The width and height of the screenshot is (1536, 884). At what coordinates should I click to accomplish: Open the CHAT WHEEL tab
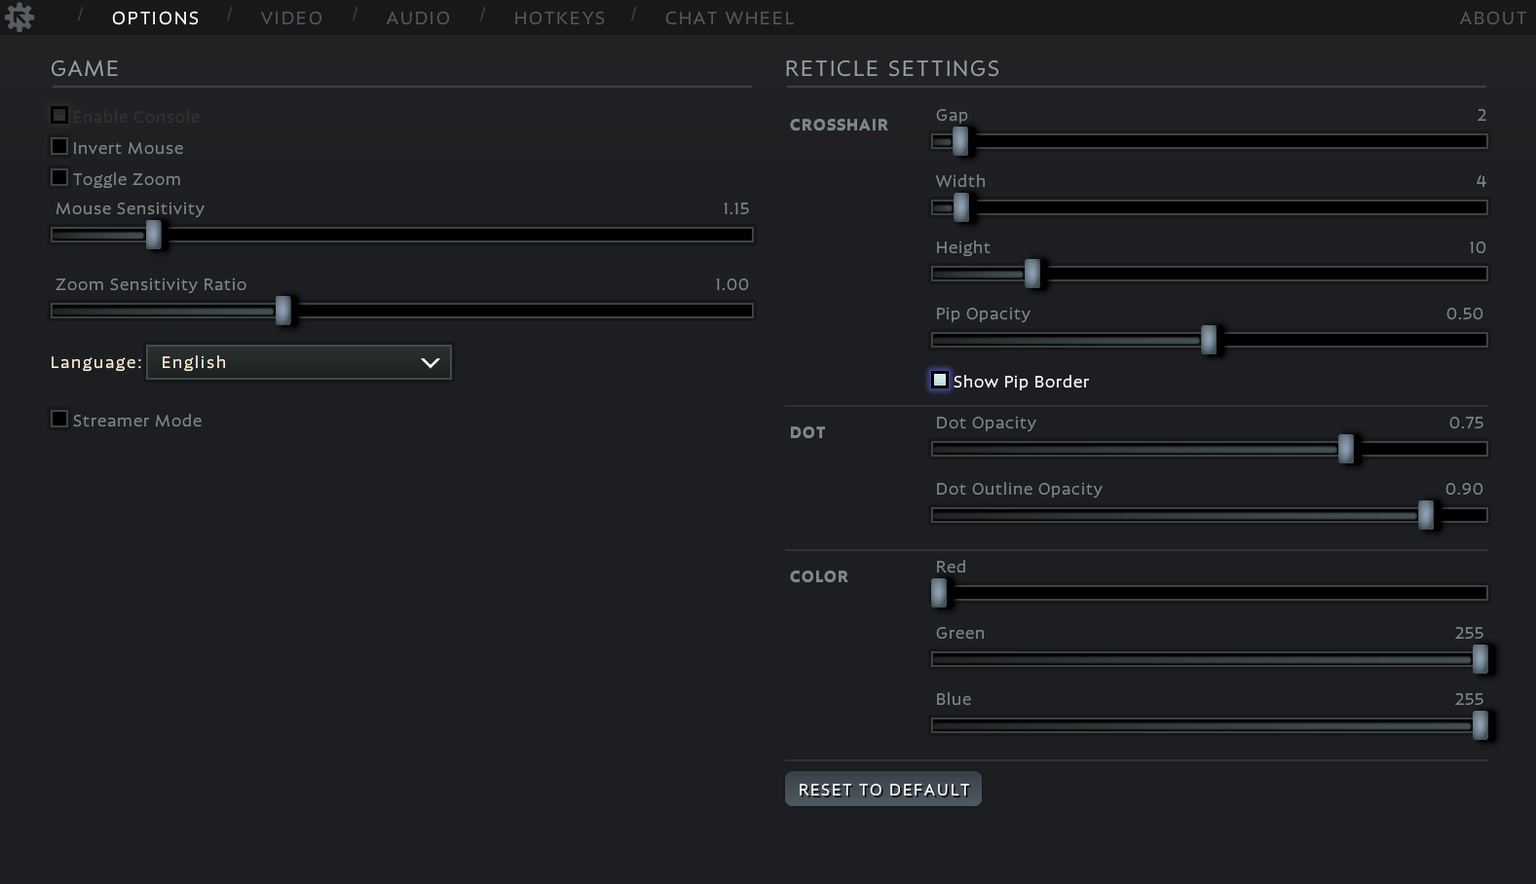pos(729,17)
